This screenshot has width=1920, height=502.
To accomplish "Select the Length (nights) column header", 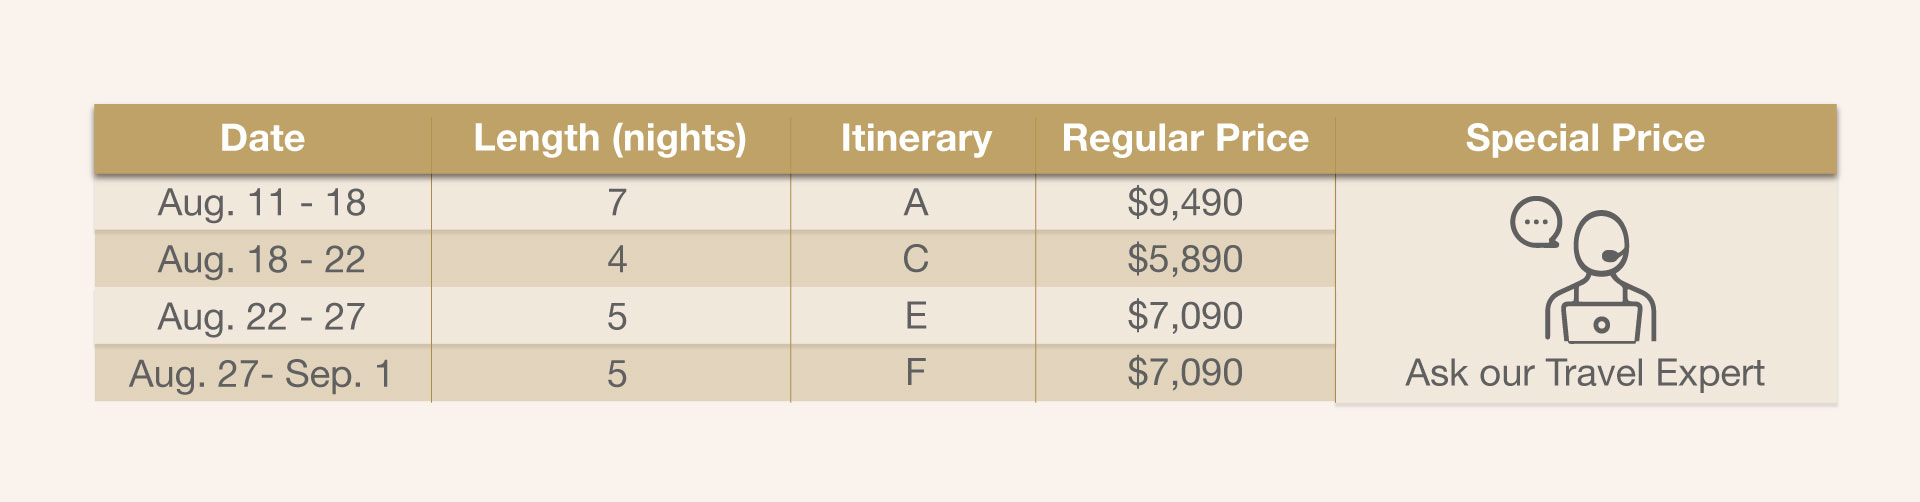I will [610, 138].
